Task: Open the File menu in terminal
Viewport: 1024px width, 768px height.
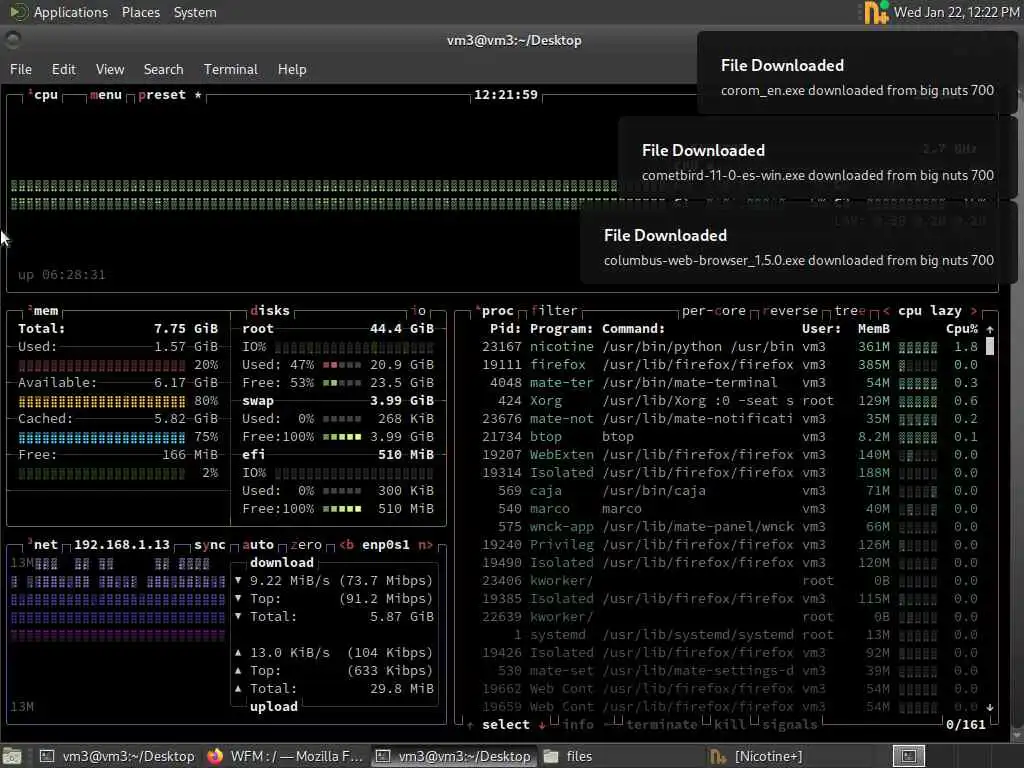Action: tap(21, 69)
